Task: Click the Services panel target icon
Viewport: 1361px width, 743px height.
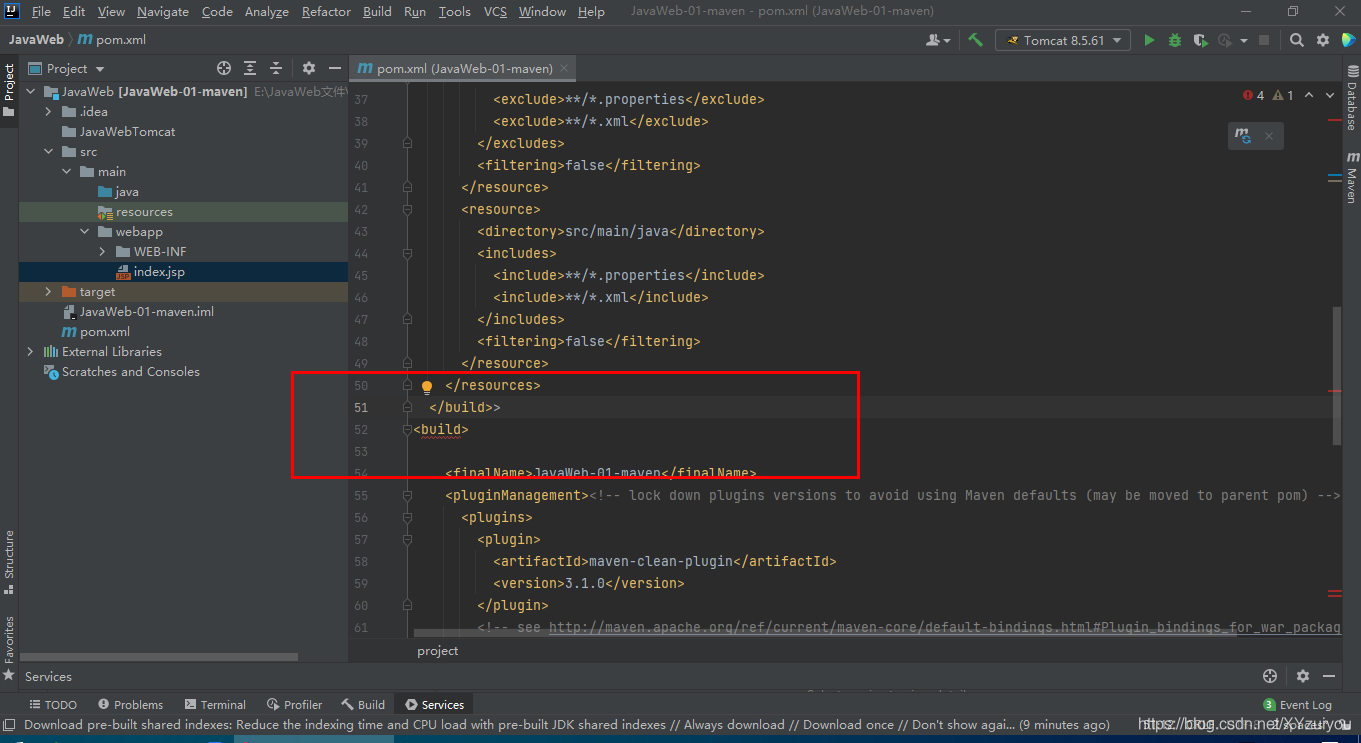Action: pos(1270,676)
